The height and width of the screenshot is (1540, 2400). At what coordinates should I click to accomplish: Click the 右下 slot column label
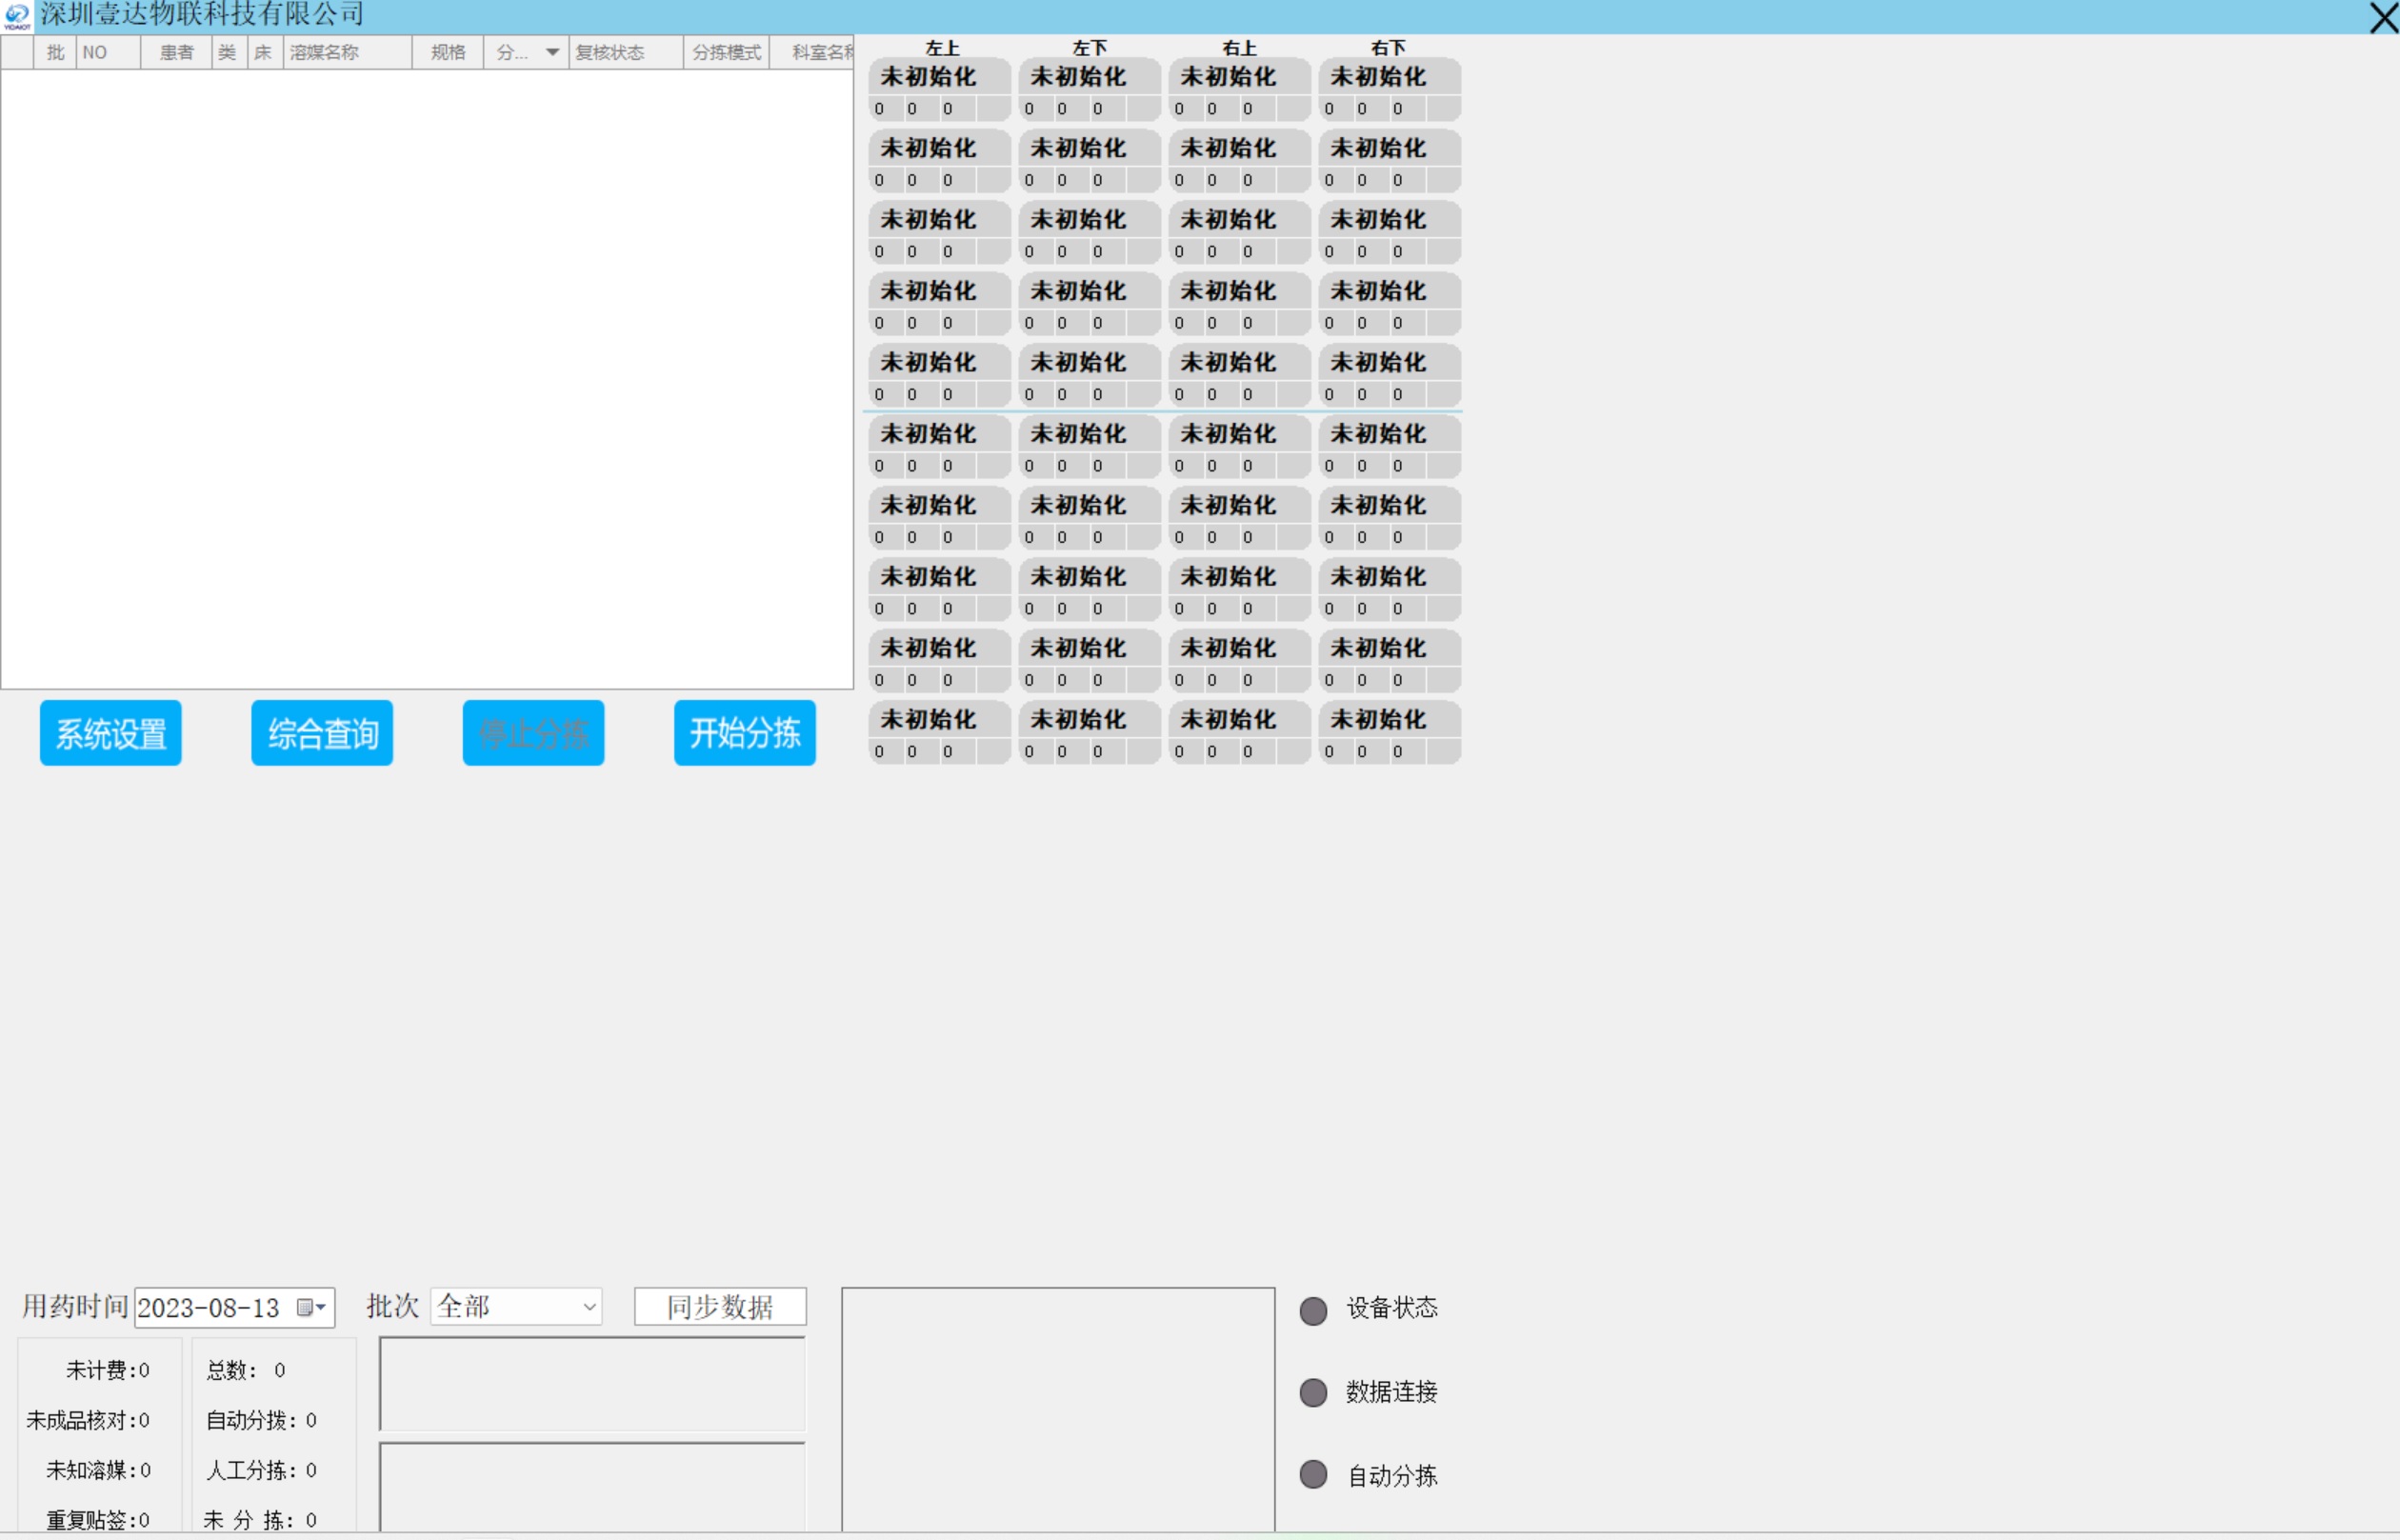click(1389, 48)
